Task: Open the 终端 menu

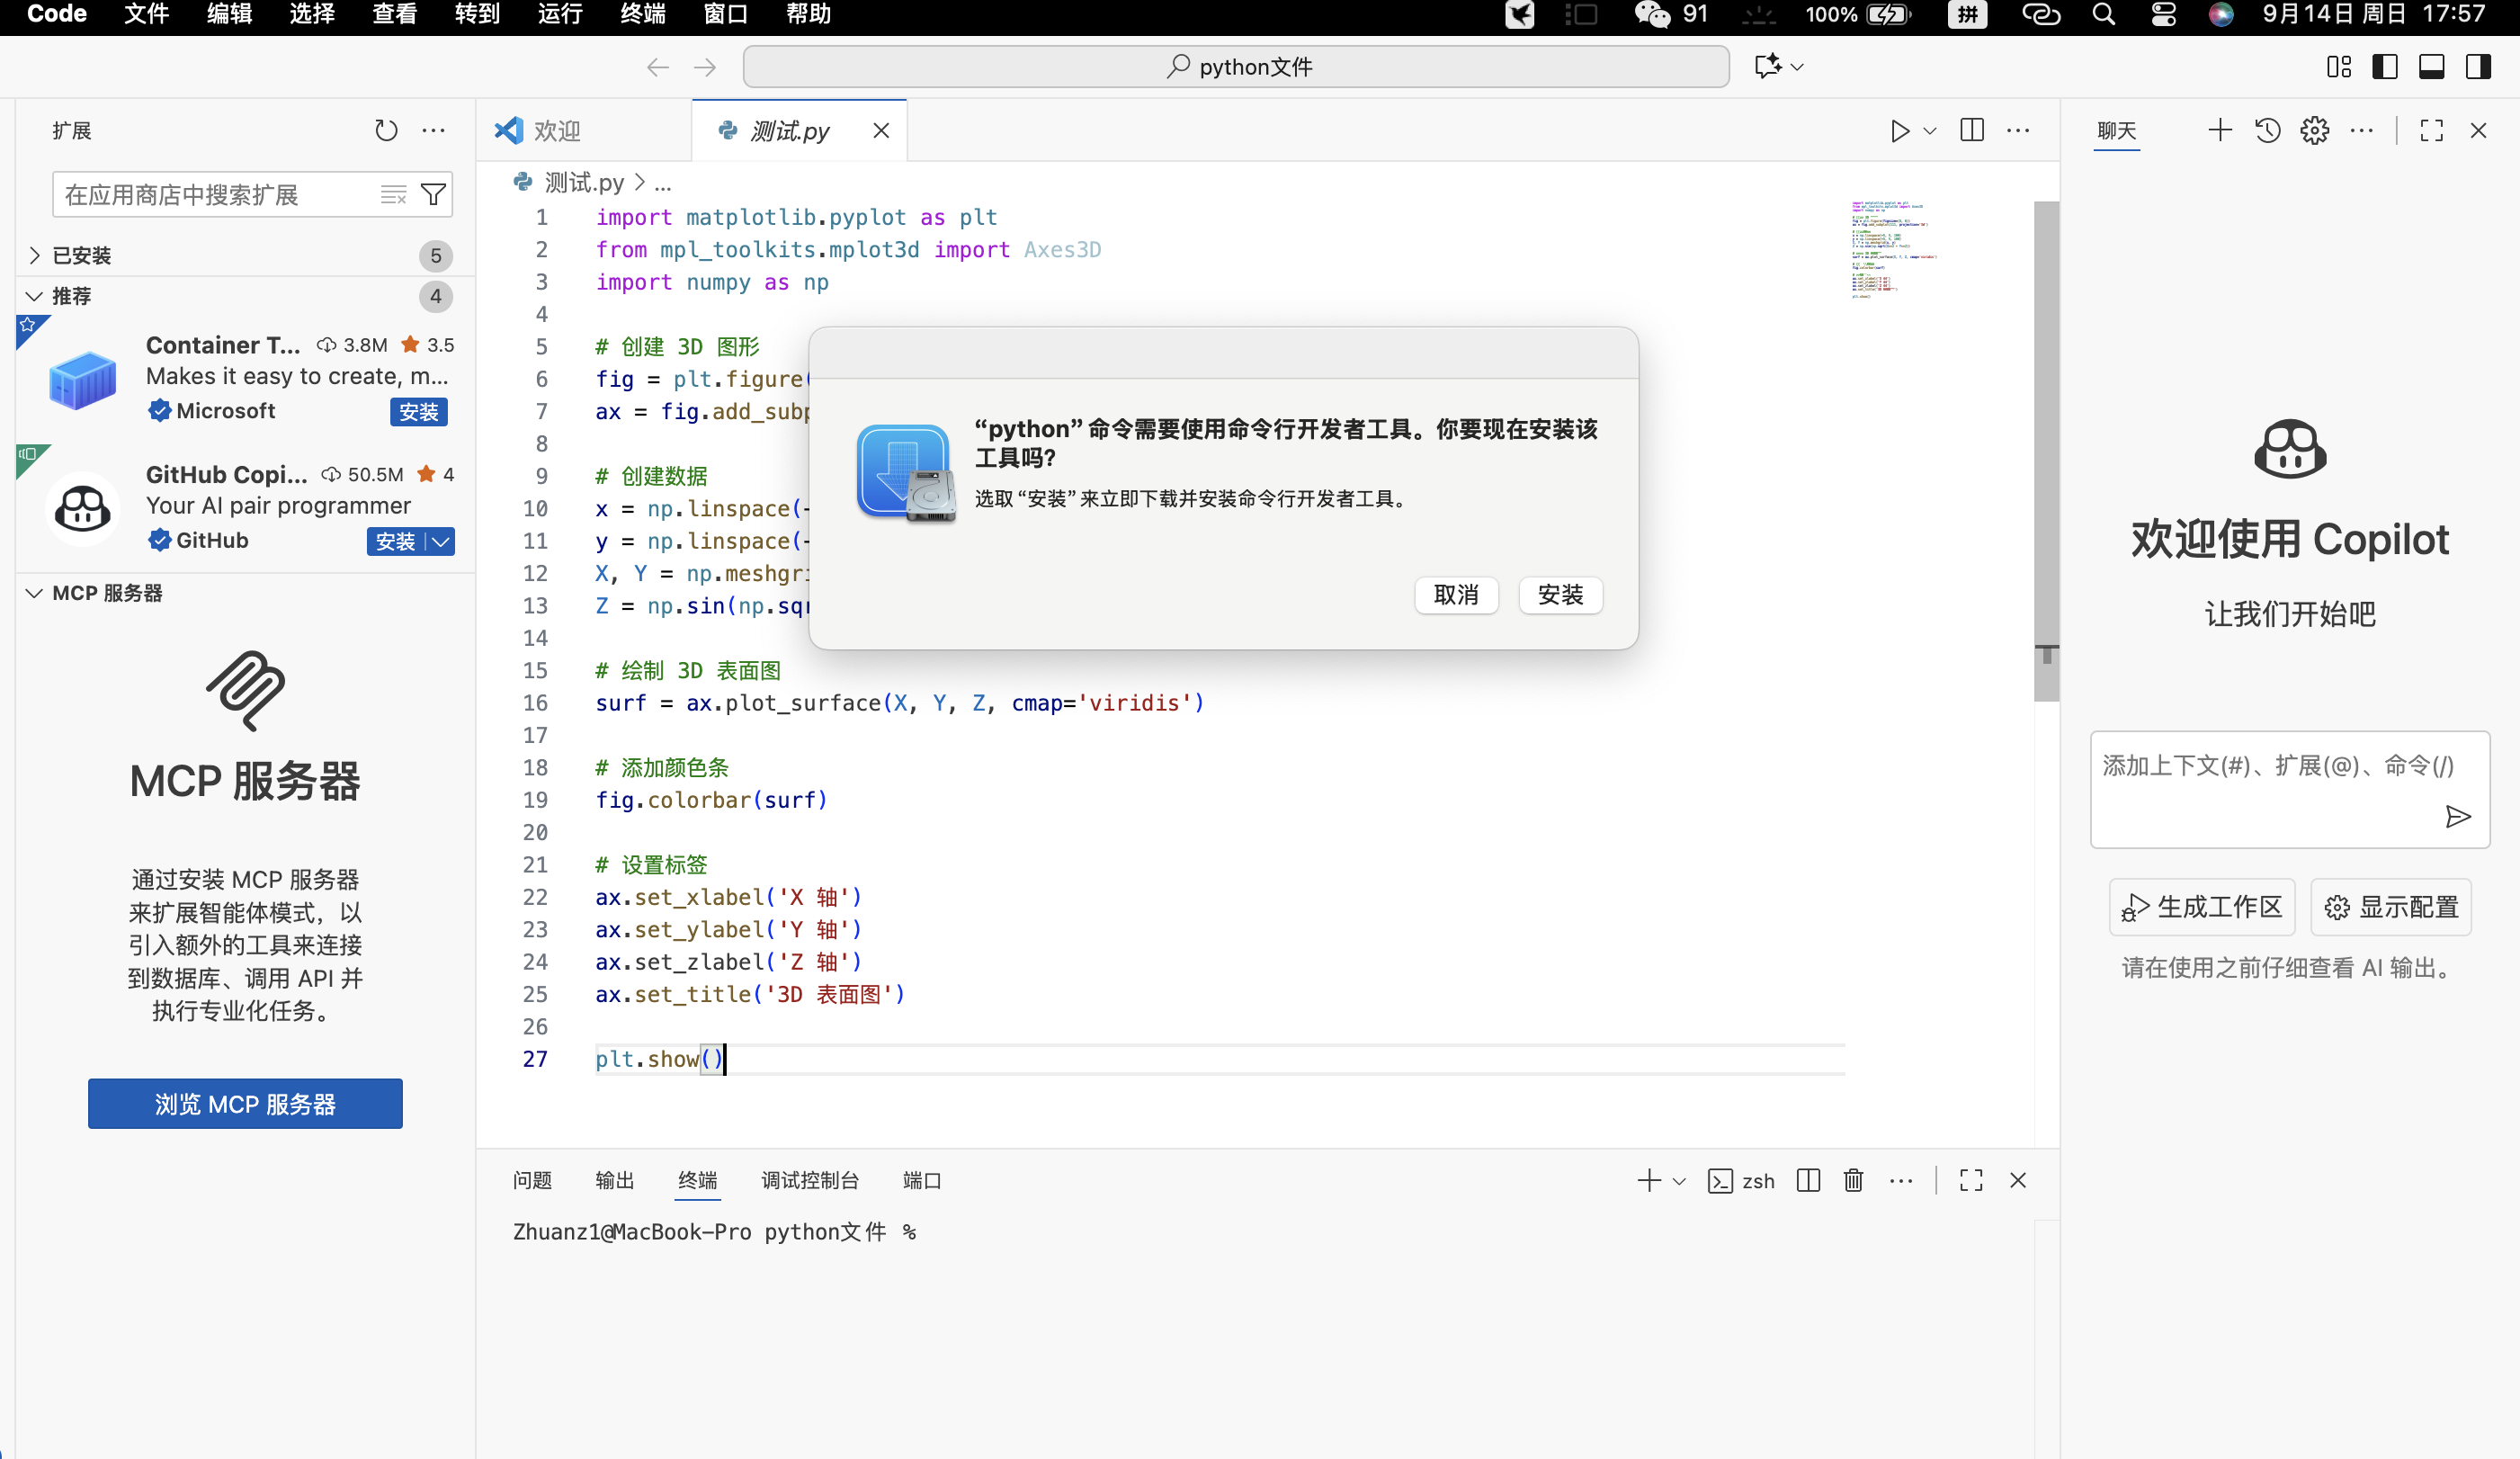Action: (x=641, y=14)
